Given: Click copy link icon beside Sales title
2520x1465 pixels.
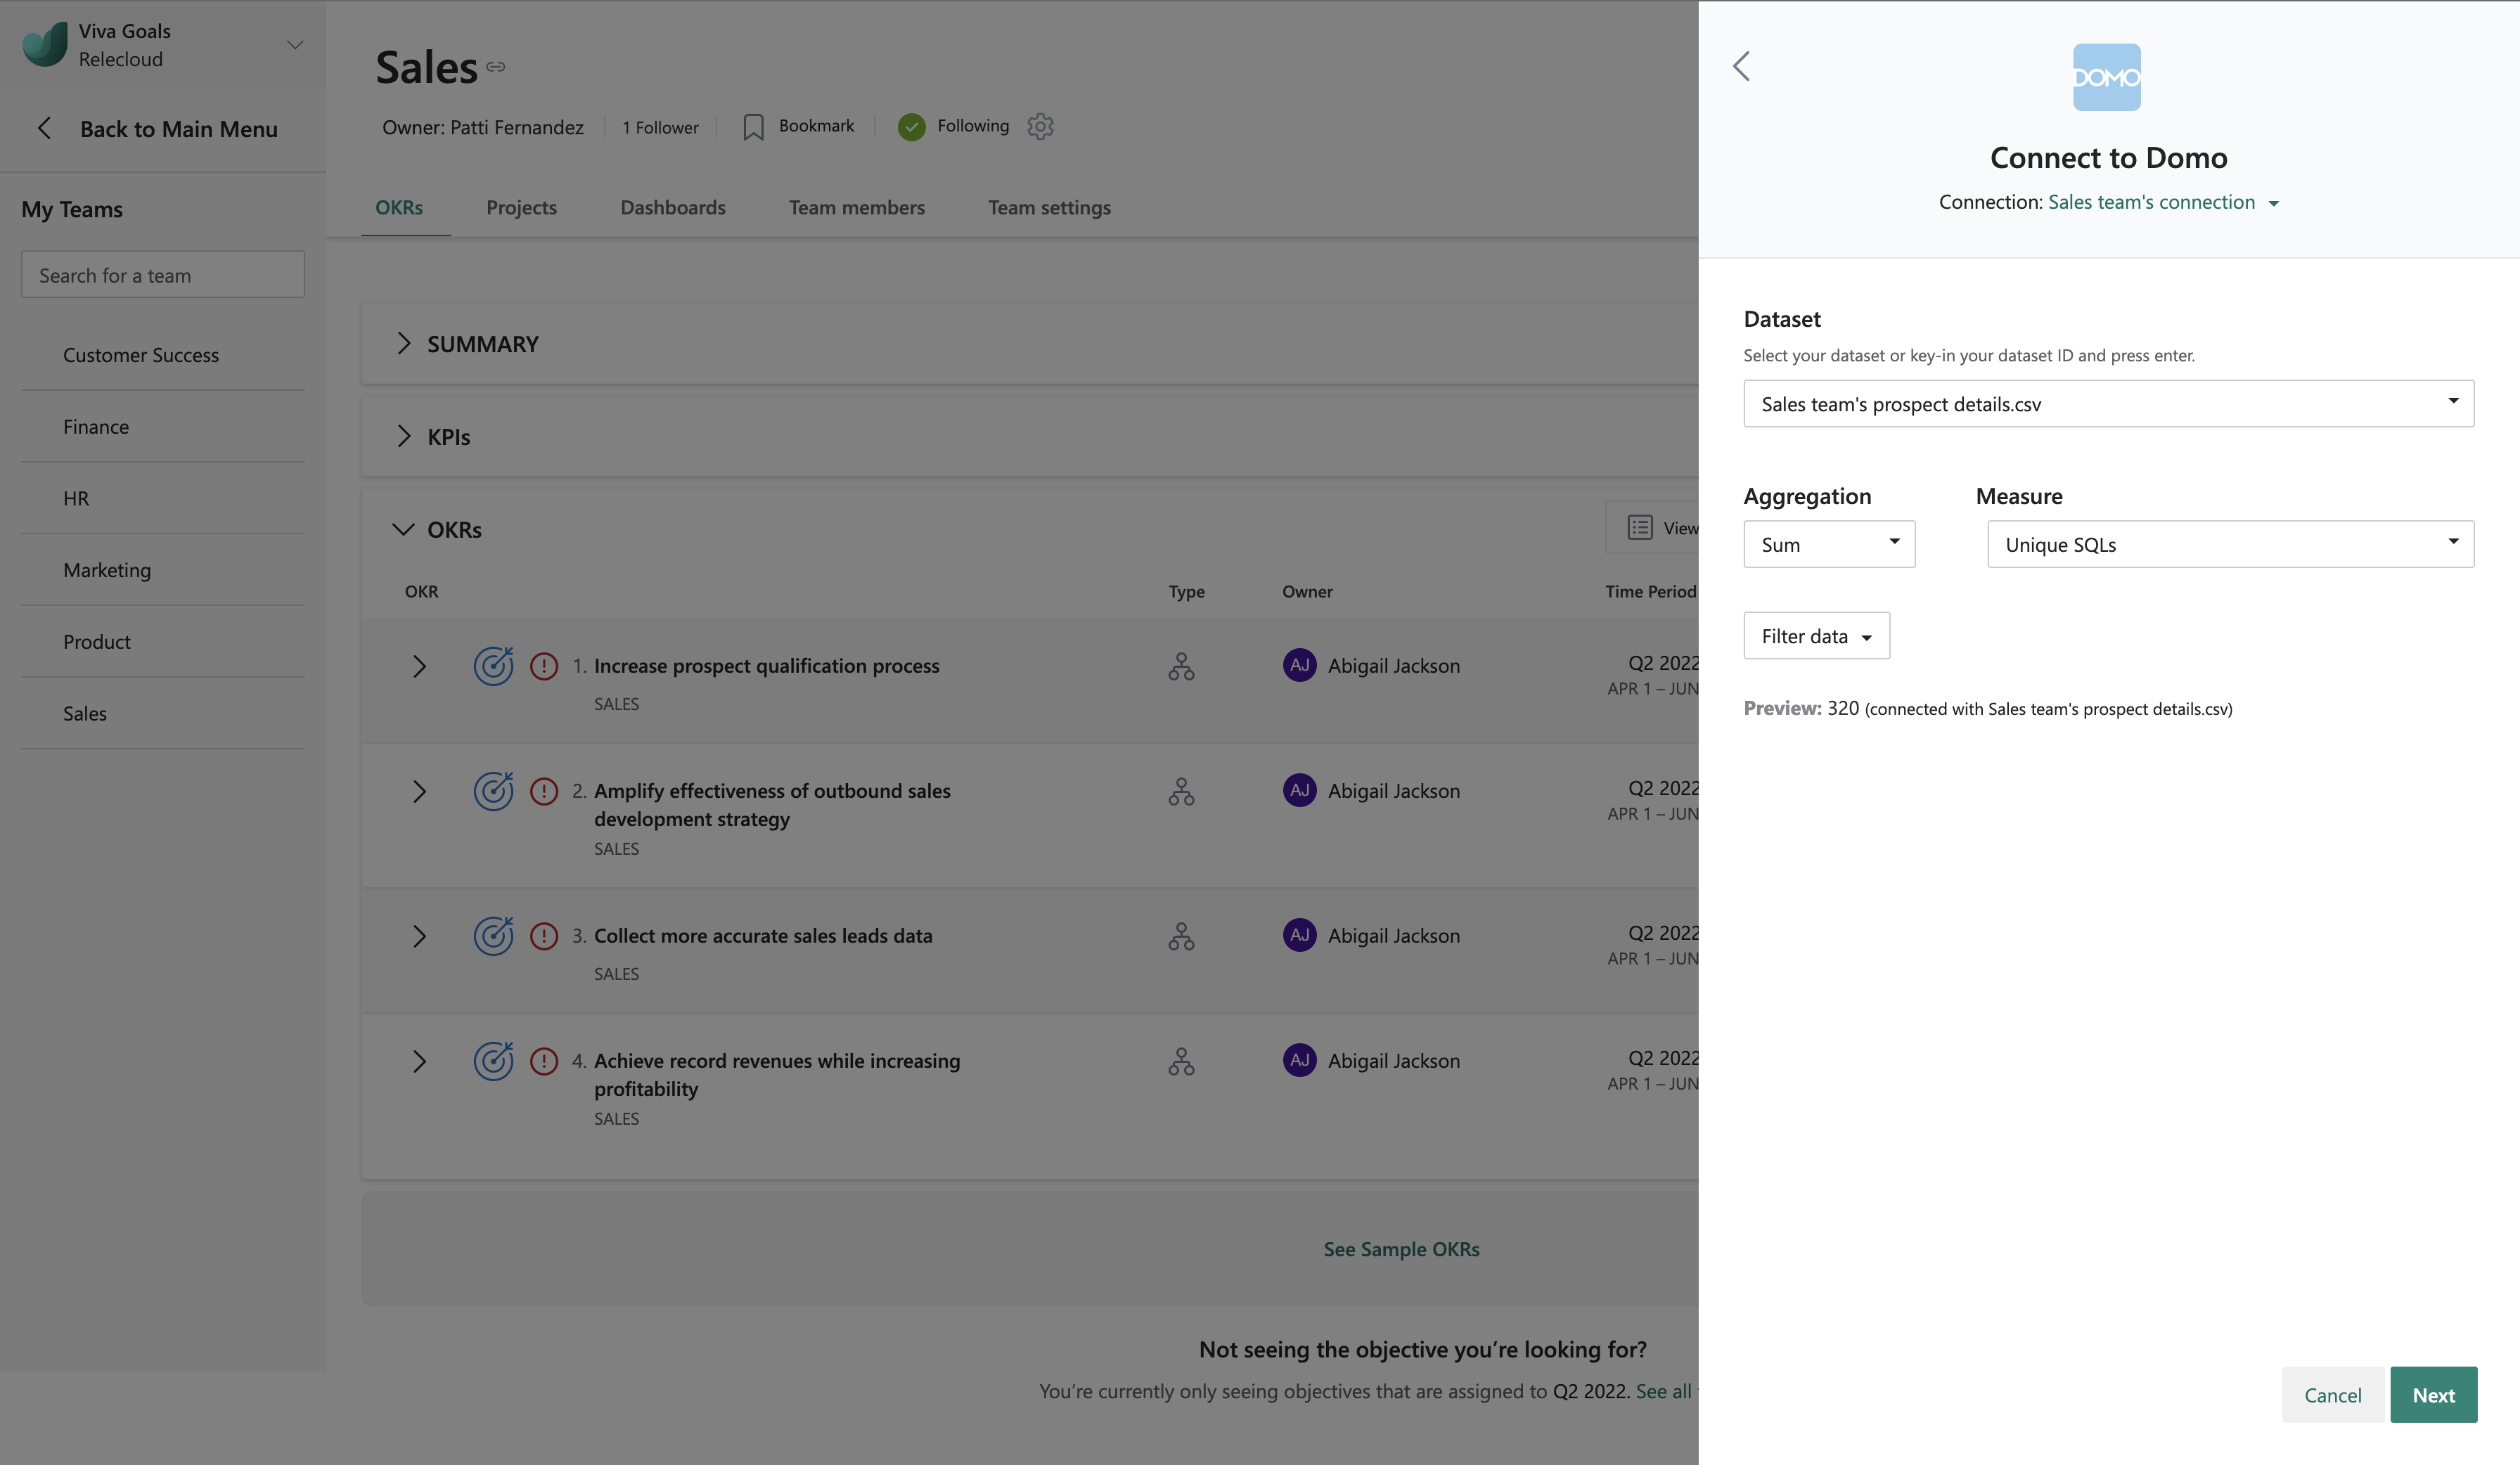Looking at the screenshot, I should pos(496,67).
